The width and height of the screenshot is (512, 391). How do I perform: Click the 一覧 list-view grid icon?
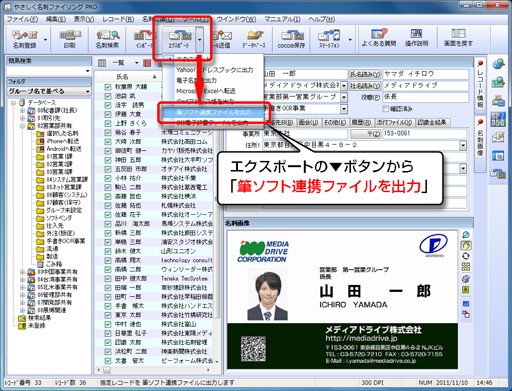tap(102, 63)
